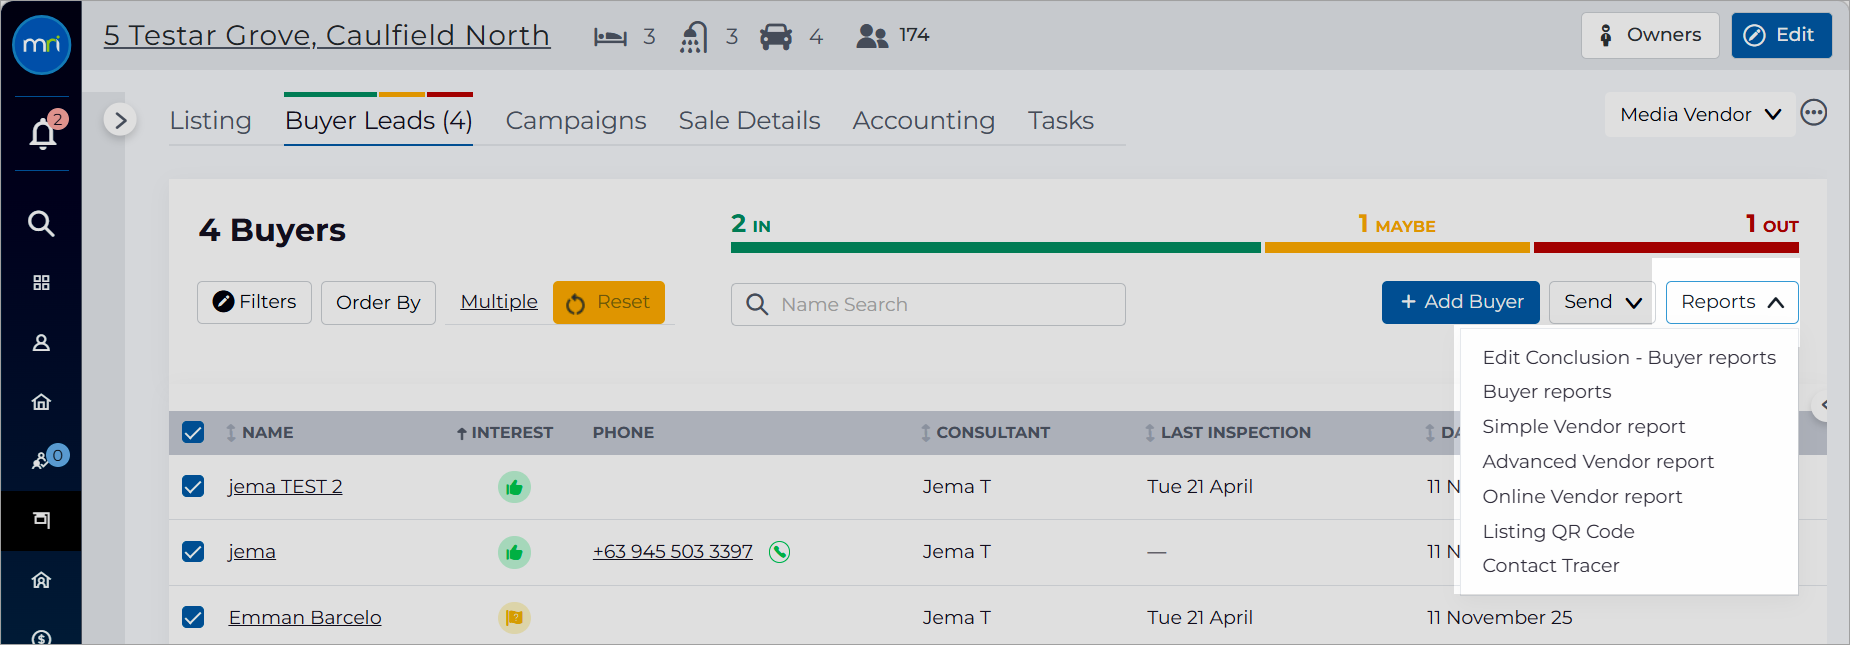Open buyer jema TEST 2
Screen dimensions: 1850x645
click(x=285, y=487)
